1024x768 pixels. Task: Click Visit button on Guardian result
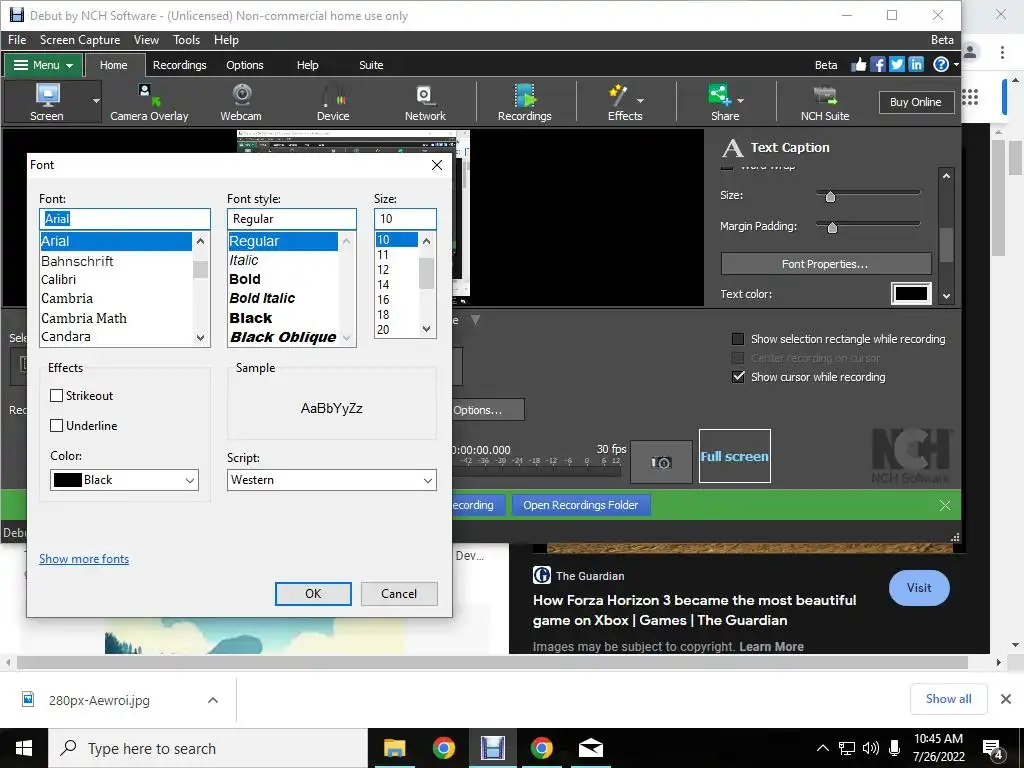point(919,588)
